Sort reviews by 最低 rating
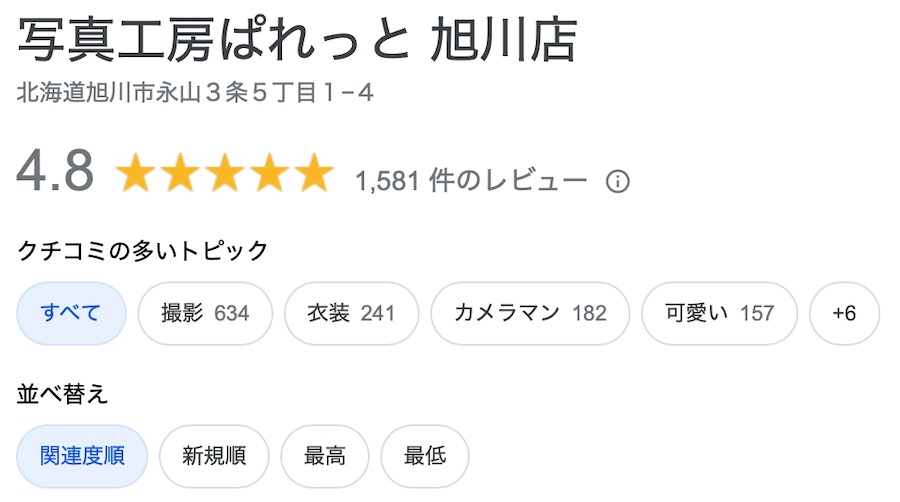 425,456
